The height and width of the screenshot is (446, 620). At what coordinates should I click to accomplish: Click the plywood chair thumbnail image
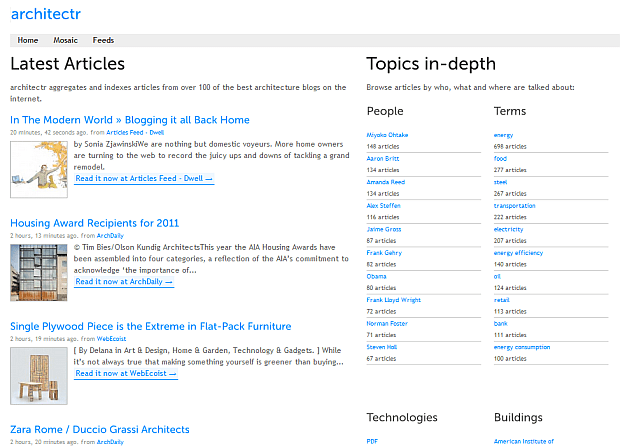tap(39, 375)
